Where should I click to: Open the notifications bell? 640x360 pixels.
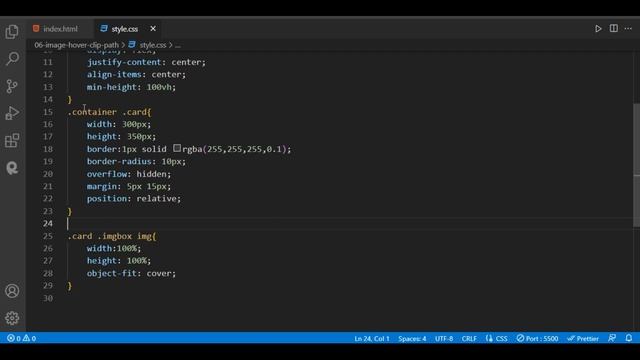coord(629,338)
